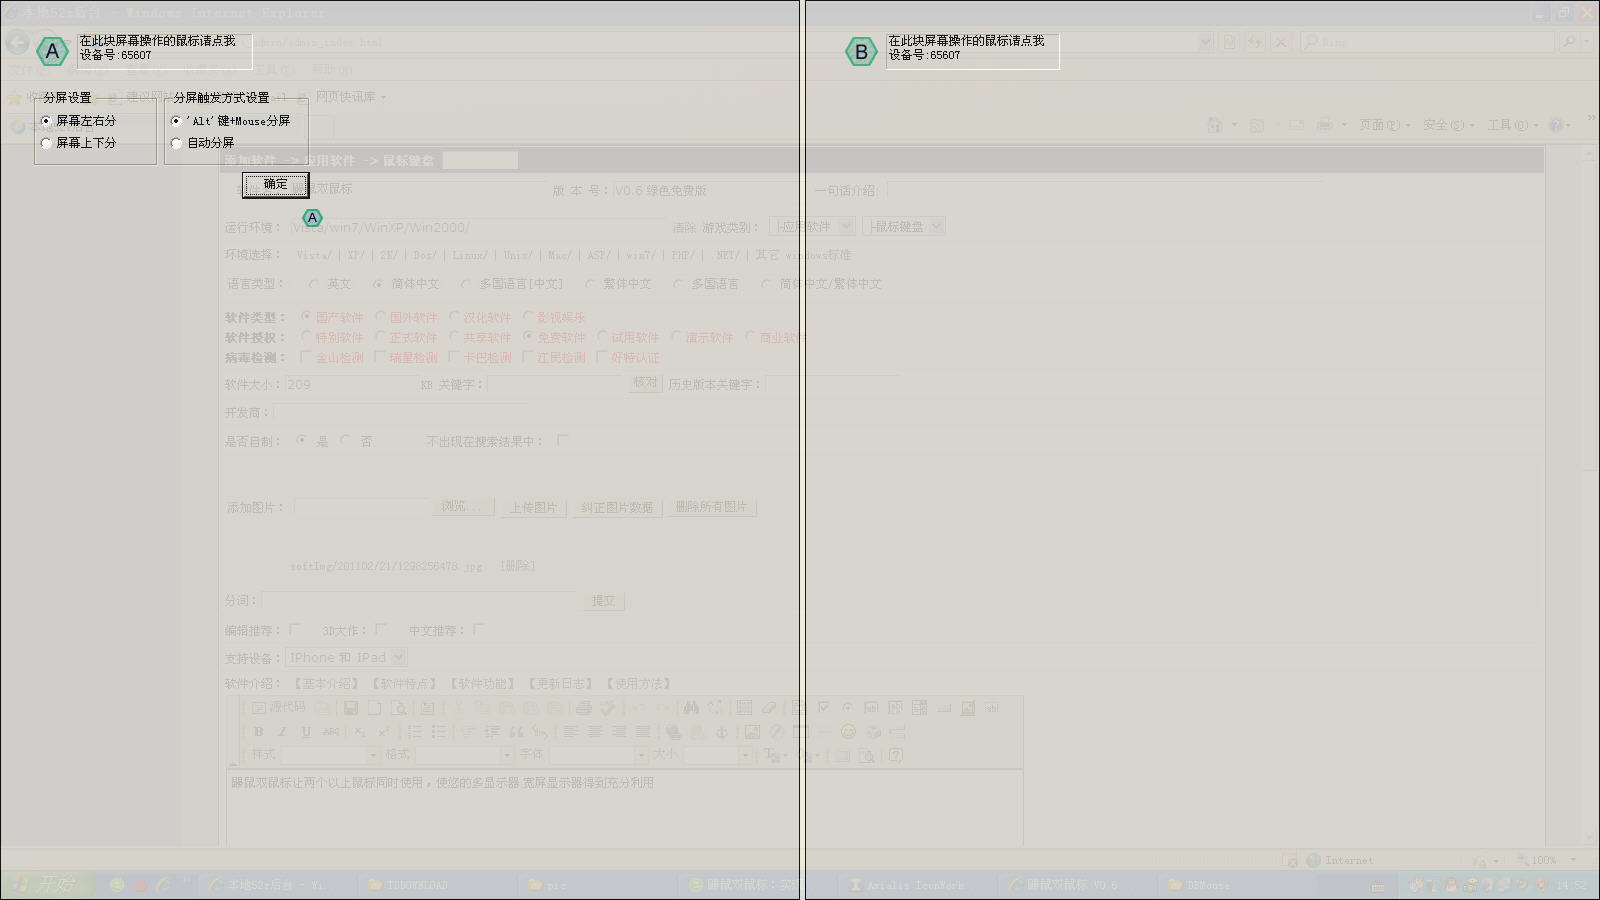Open the iPhone 和 iPad device dropdown

[346, 657]
